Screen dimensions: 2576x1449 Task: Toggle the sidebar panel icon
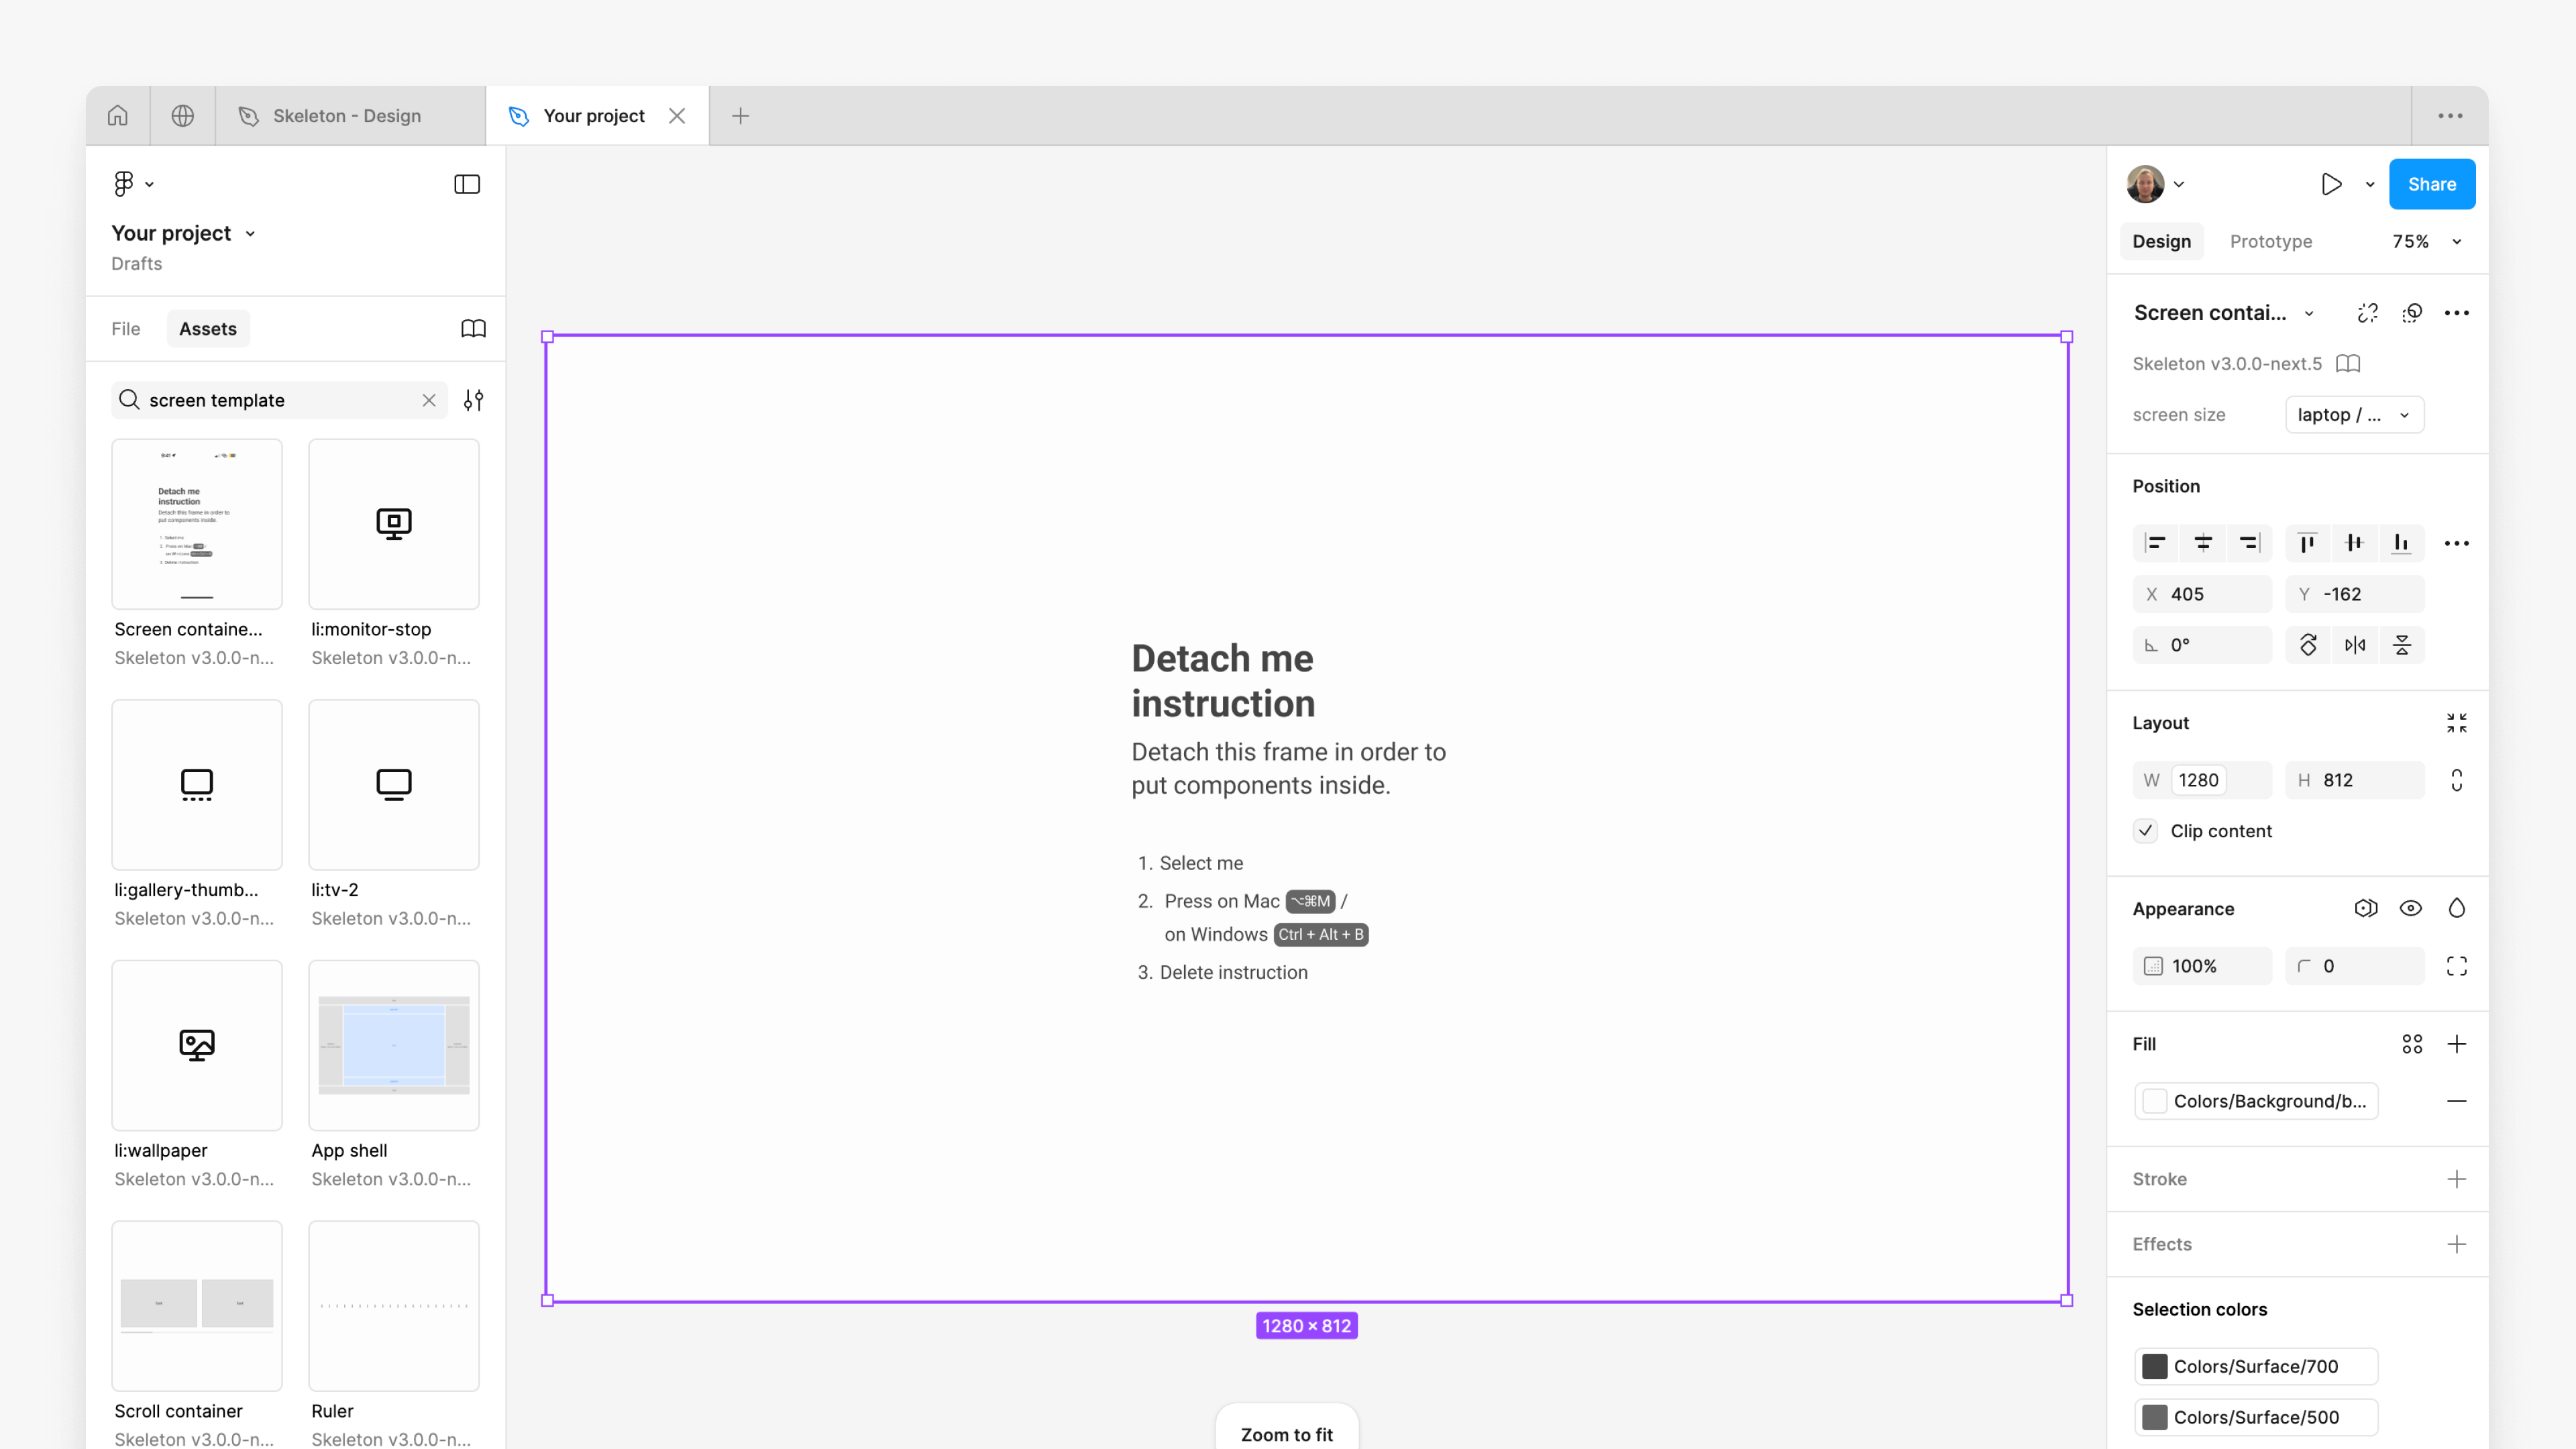[467, 184]
